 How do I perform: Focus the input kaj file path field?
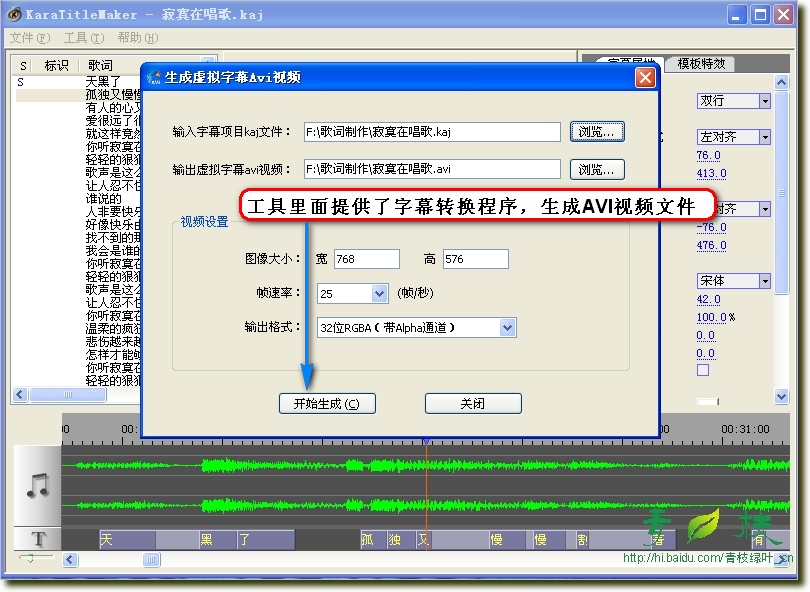pos(432,132)
